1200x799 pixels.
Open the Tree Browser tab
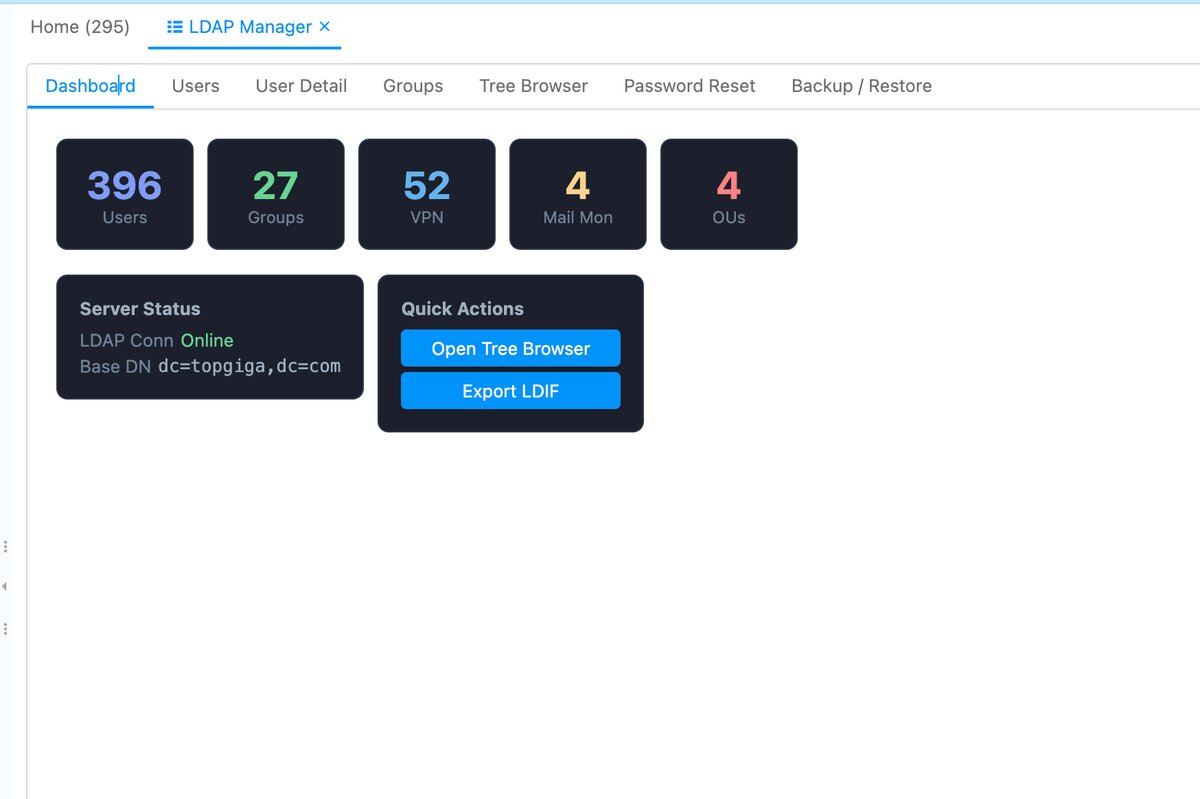[x=533, y=86]
